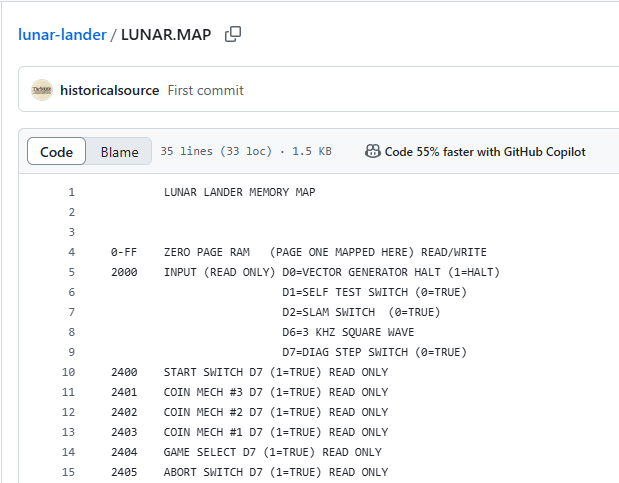
Task: Select line number 12
Action: 68,412
